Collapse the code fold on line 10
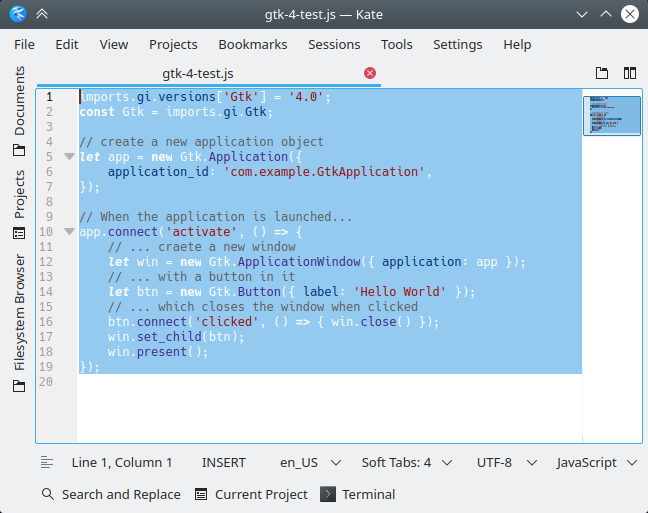Viewport: 648px width, 513px height. (69, 231)
